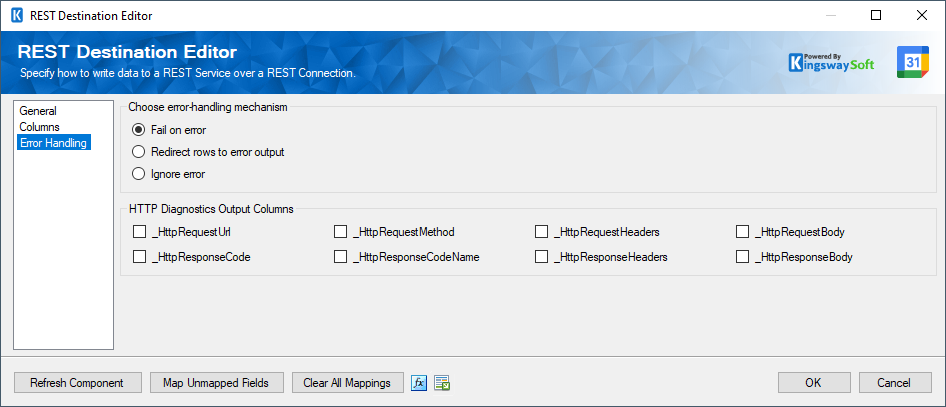This screenshot has width=946, height=407.
Task: Click the app icon in the title bar
Action: coord(16,16)
